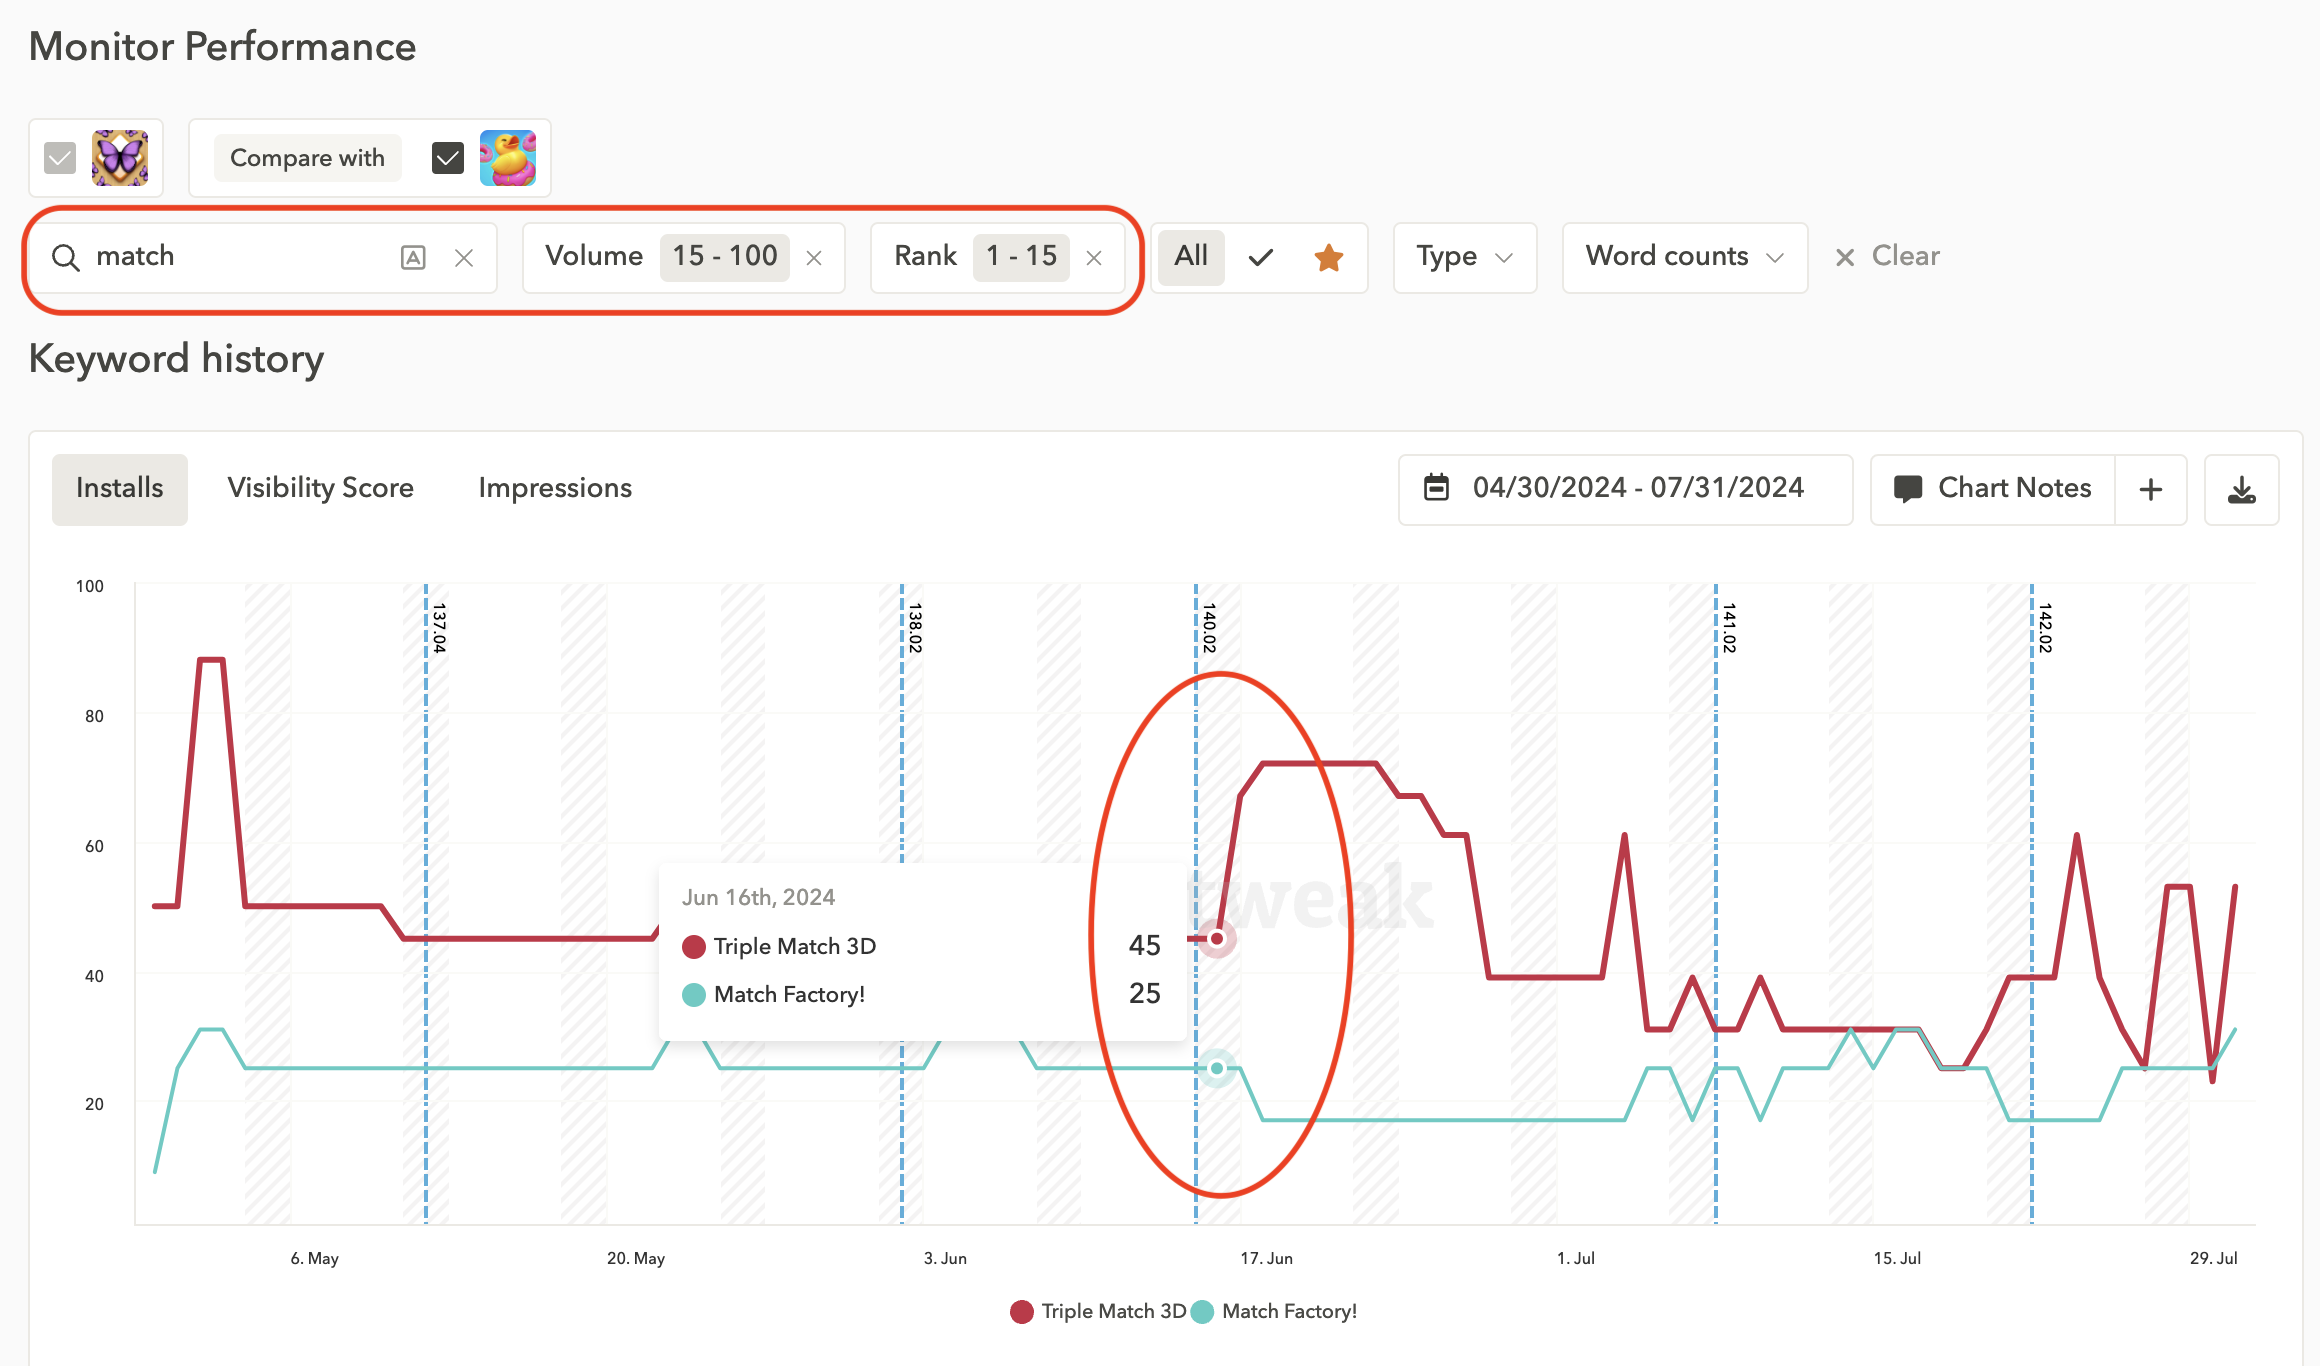Select the All keywords filter

1191,257
